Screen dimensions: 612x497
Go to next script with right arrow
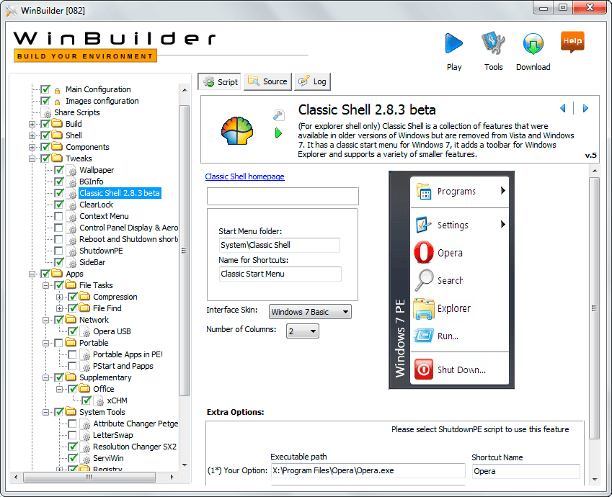[585, 108]
